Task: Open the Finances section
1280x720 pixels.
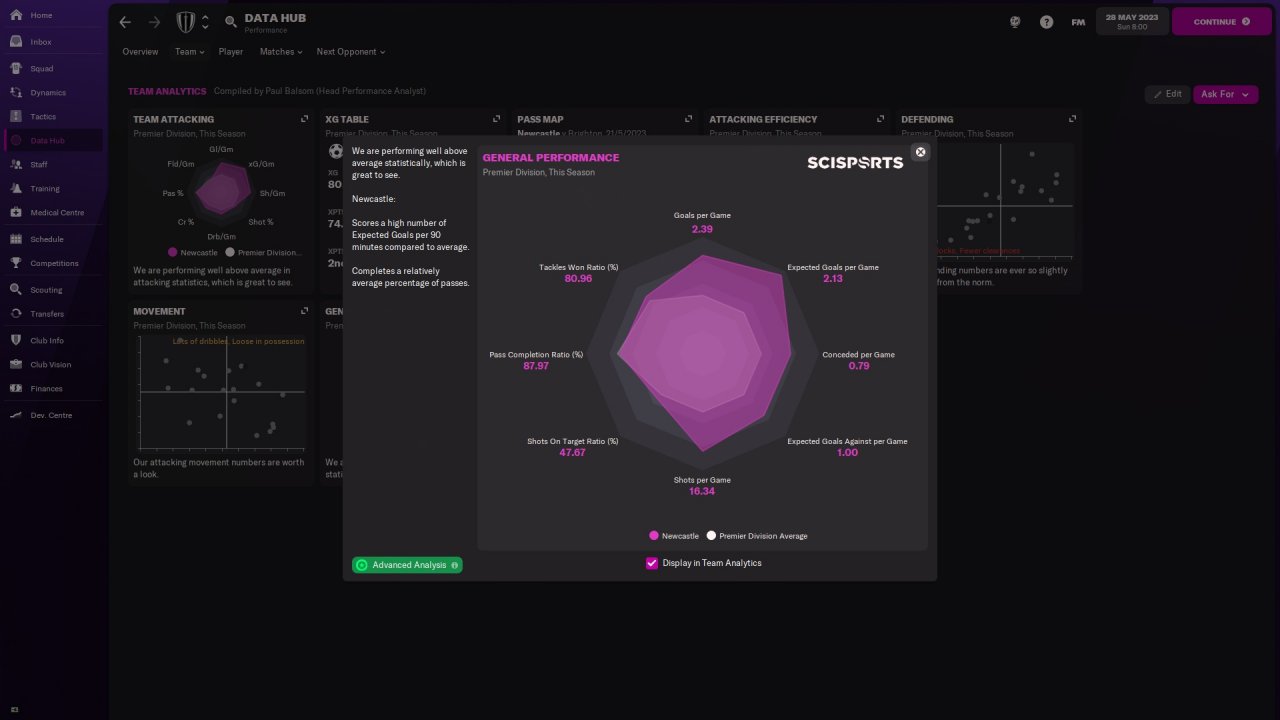Action: point(51,389)
